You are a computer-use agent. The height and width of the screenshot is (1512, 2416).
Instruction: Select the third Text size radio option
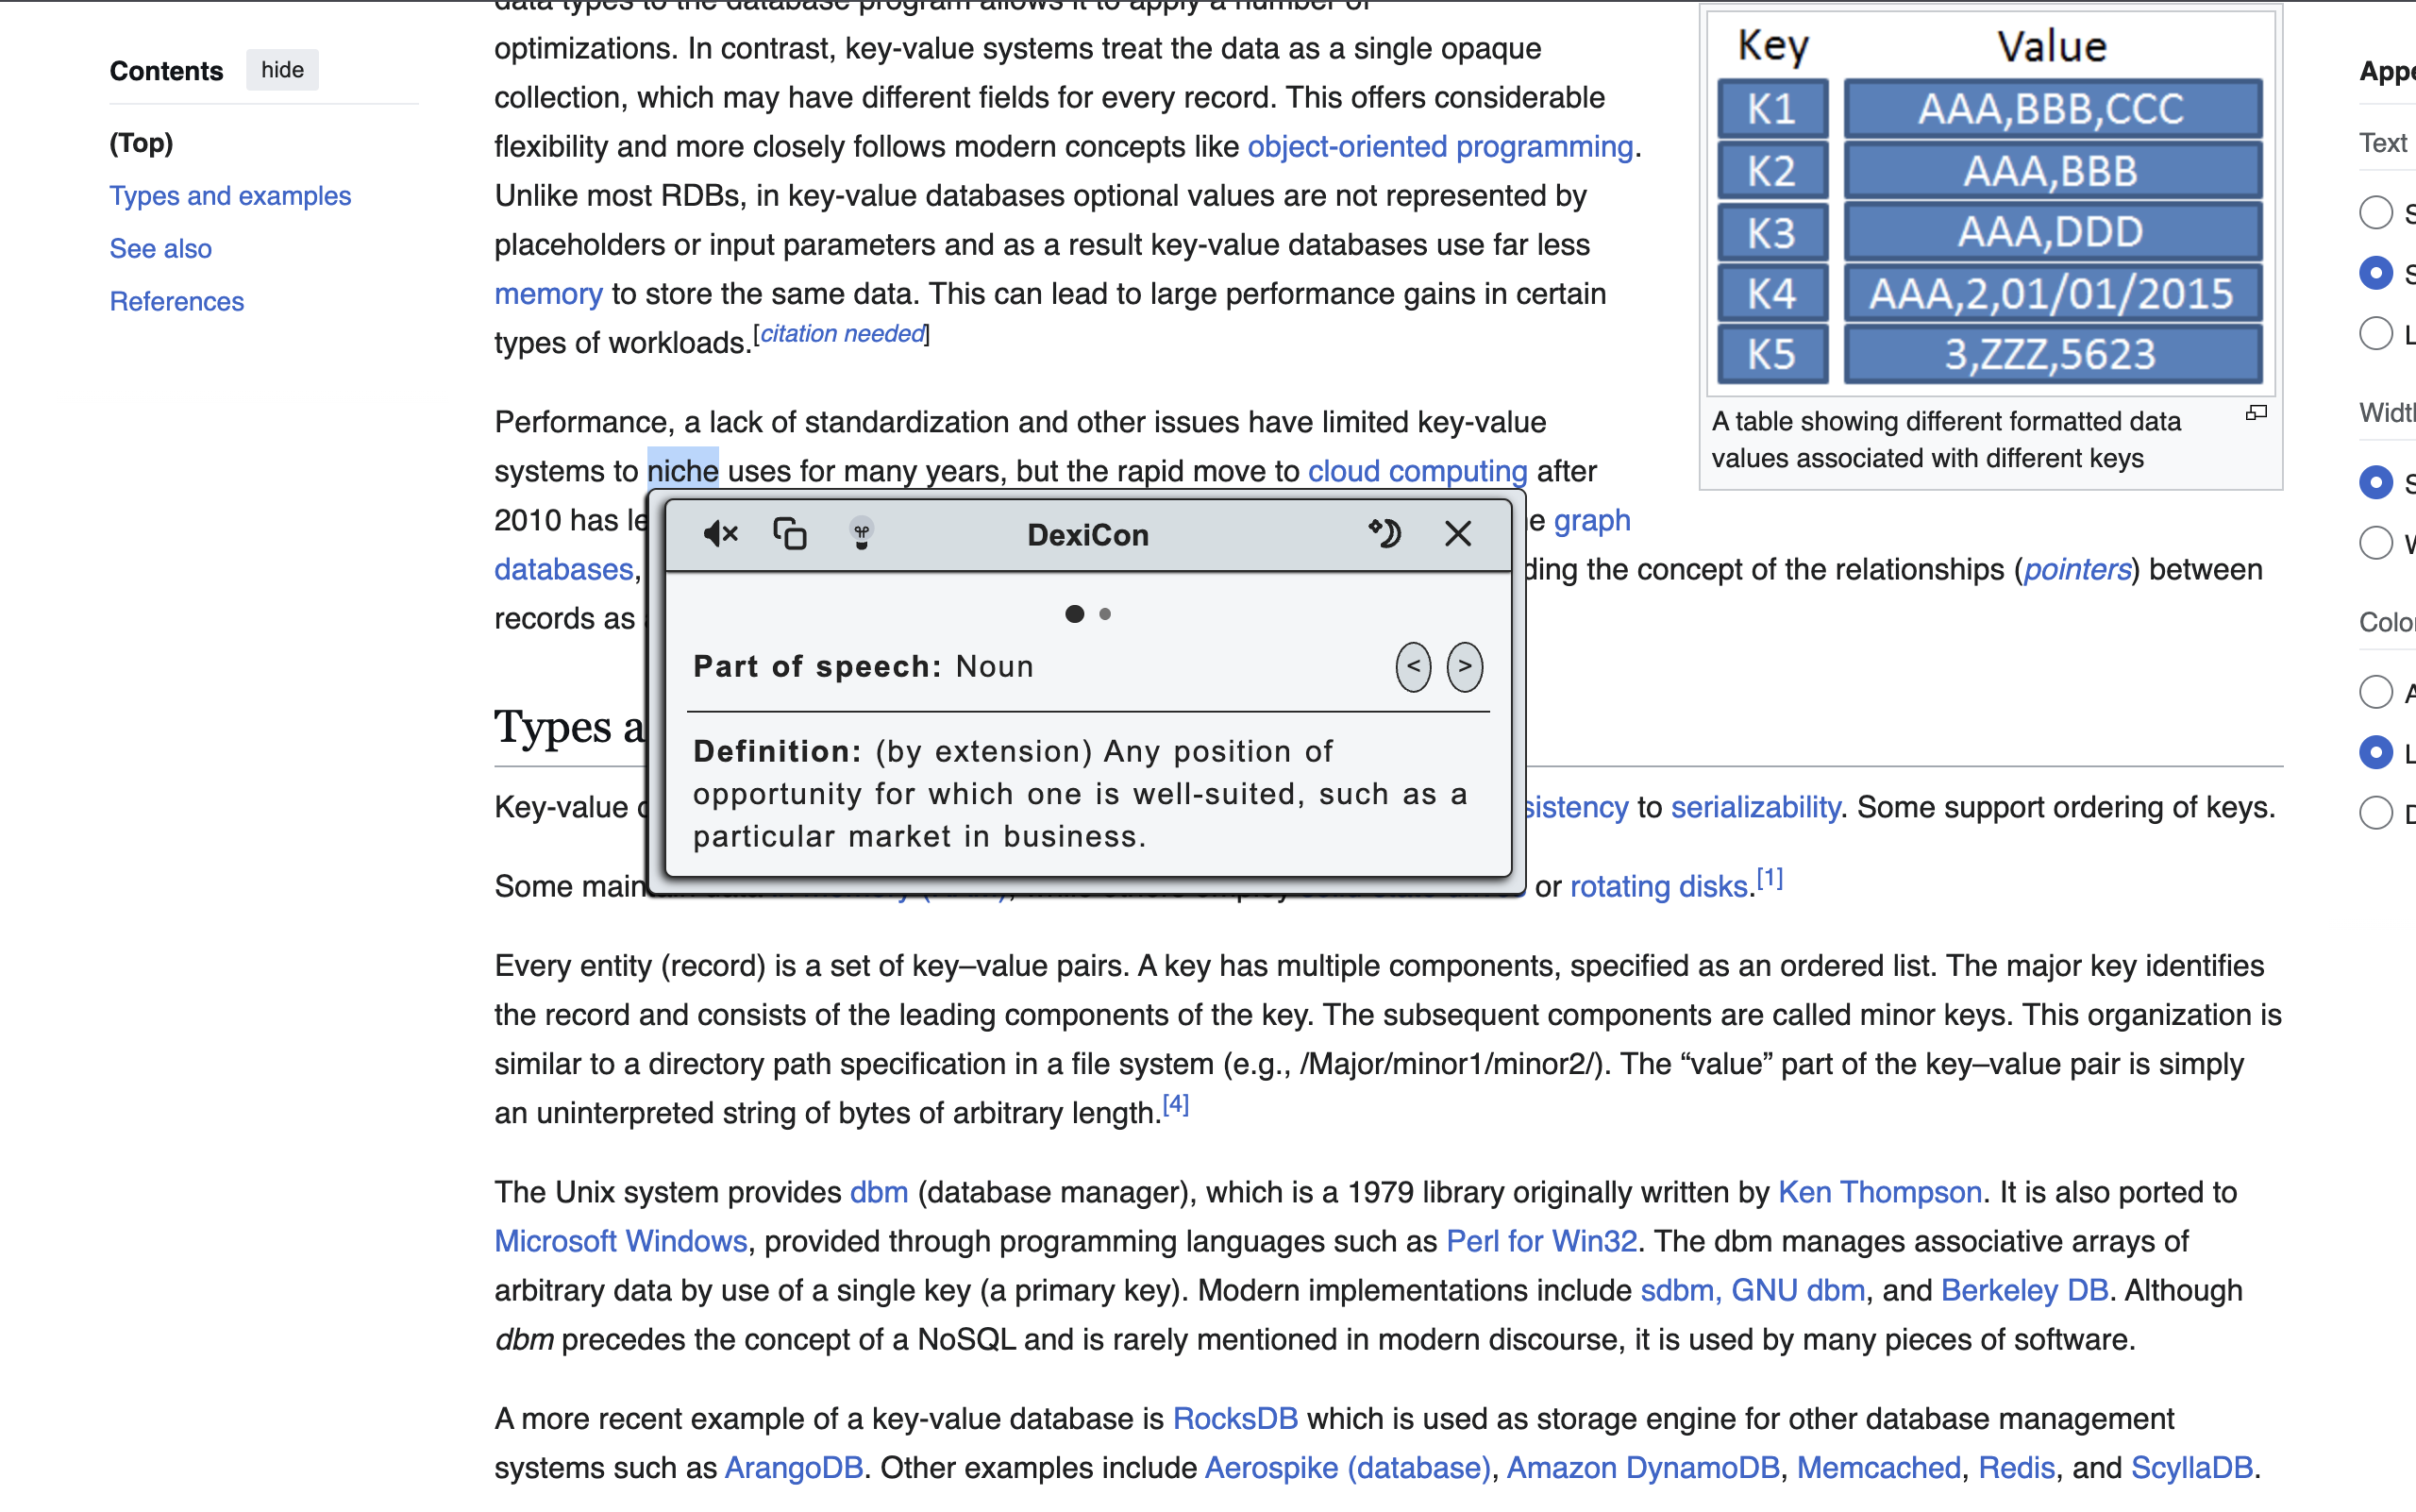(2375, 333)
